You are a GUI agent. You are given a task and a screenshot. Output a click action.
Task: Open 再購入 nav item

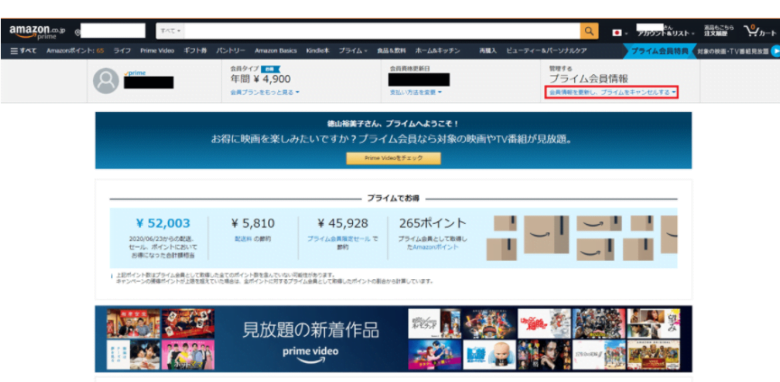[488, 51]
